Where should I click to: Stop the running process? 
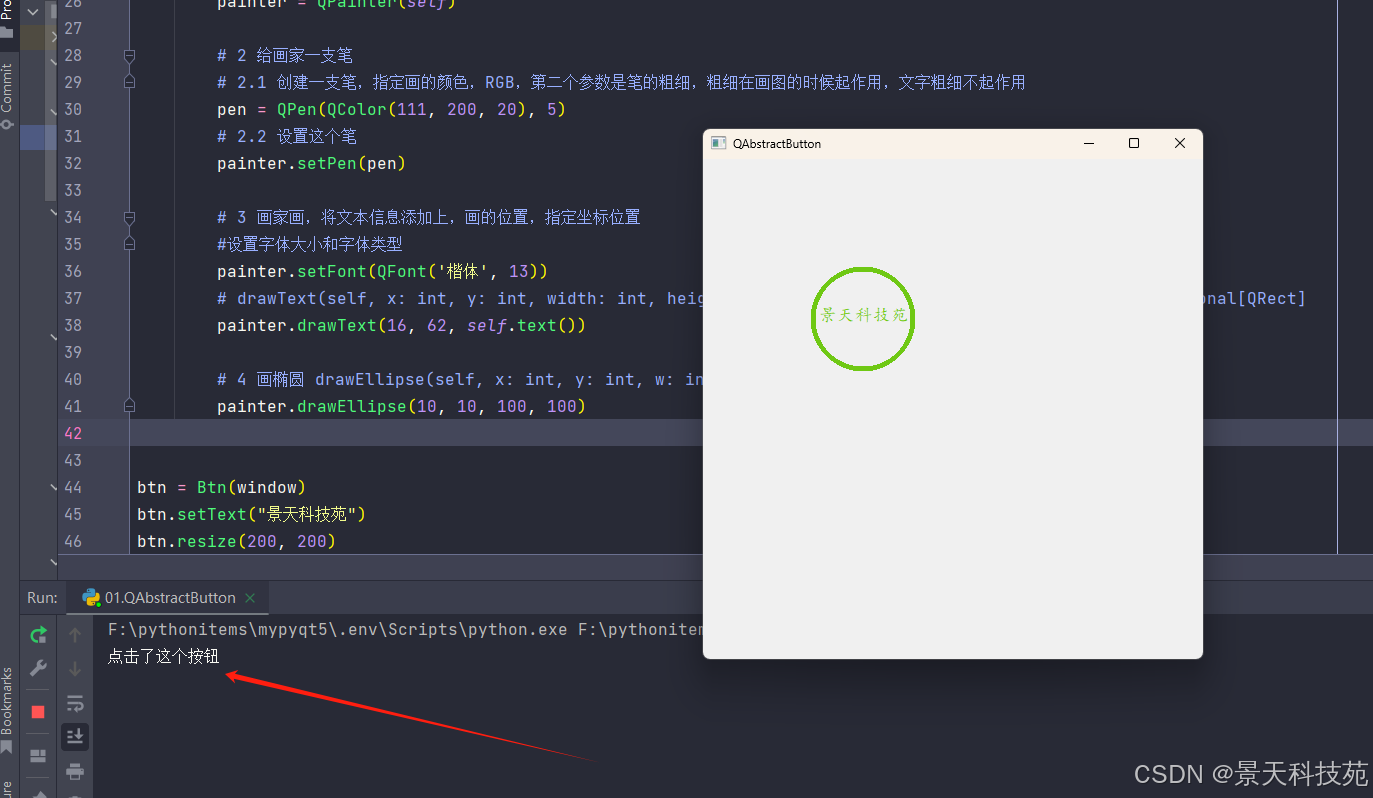click(39, 712)
